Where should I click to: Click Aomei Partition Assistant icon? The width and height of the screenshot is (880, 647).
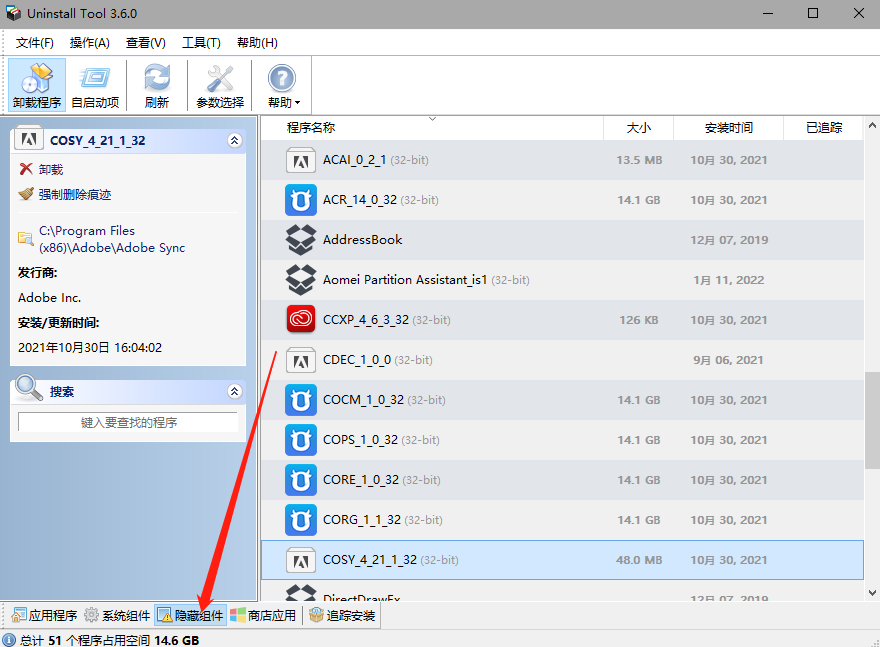(x=301, y=280)
